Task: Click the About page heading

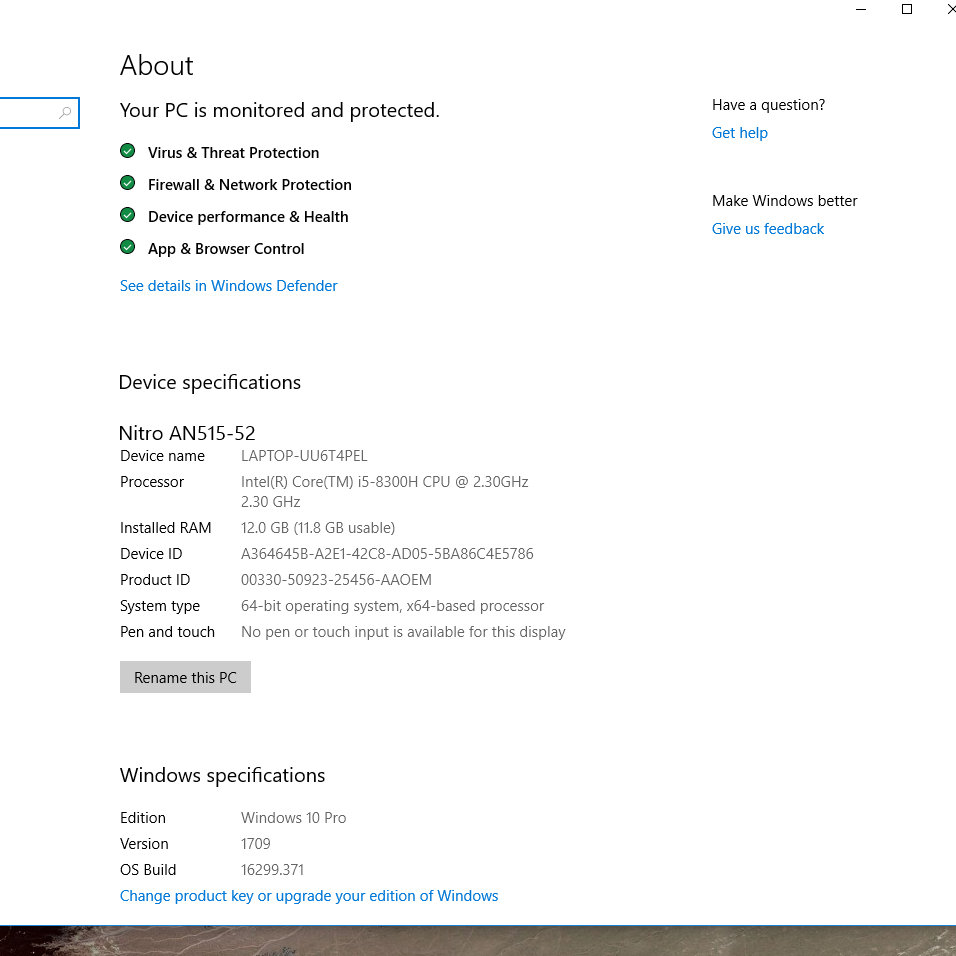Action: tap(157, 66)
